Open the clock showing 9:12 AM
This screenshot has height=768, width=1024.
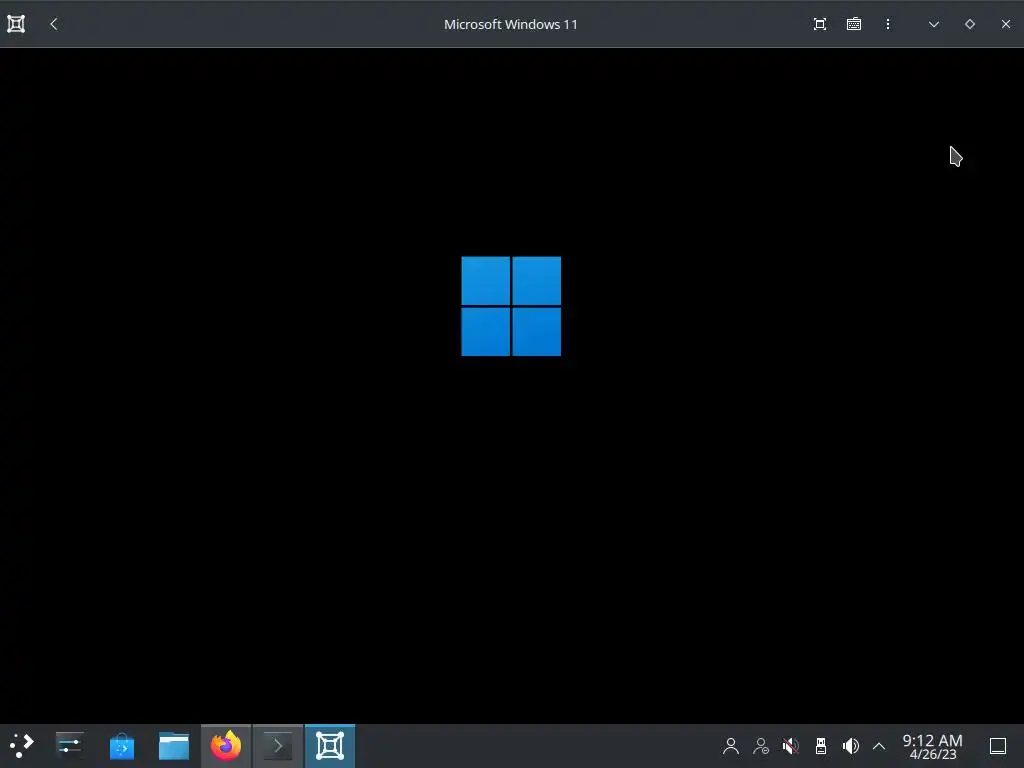coord(933,746)
